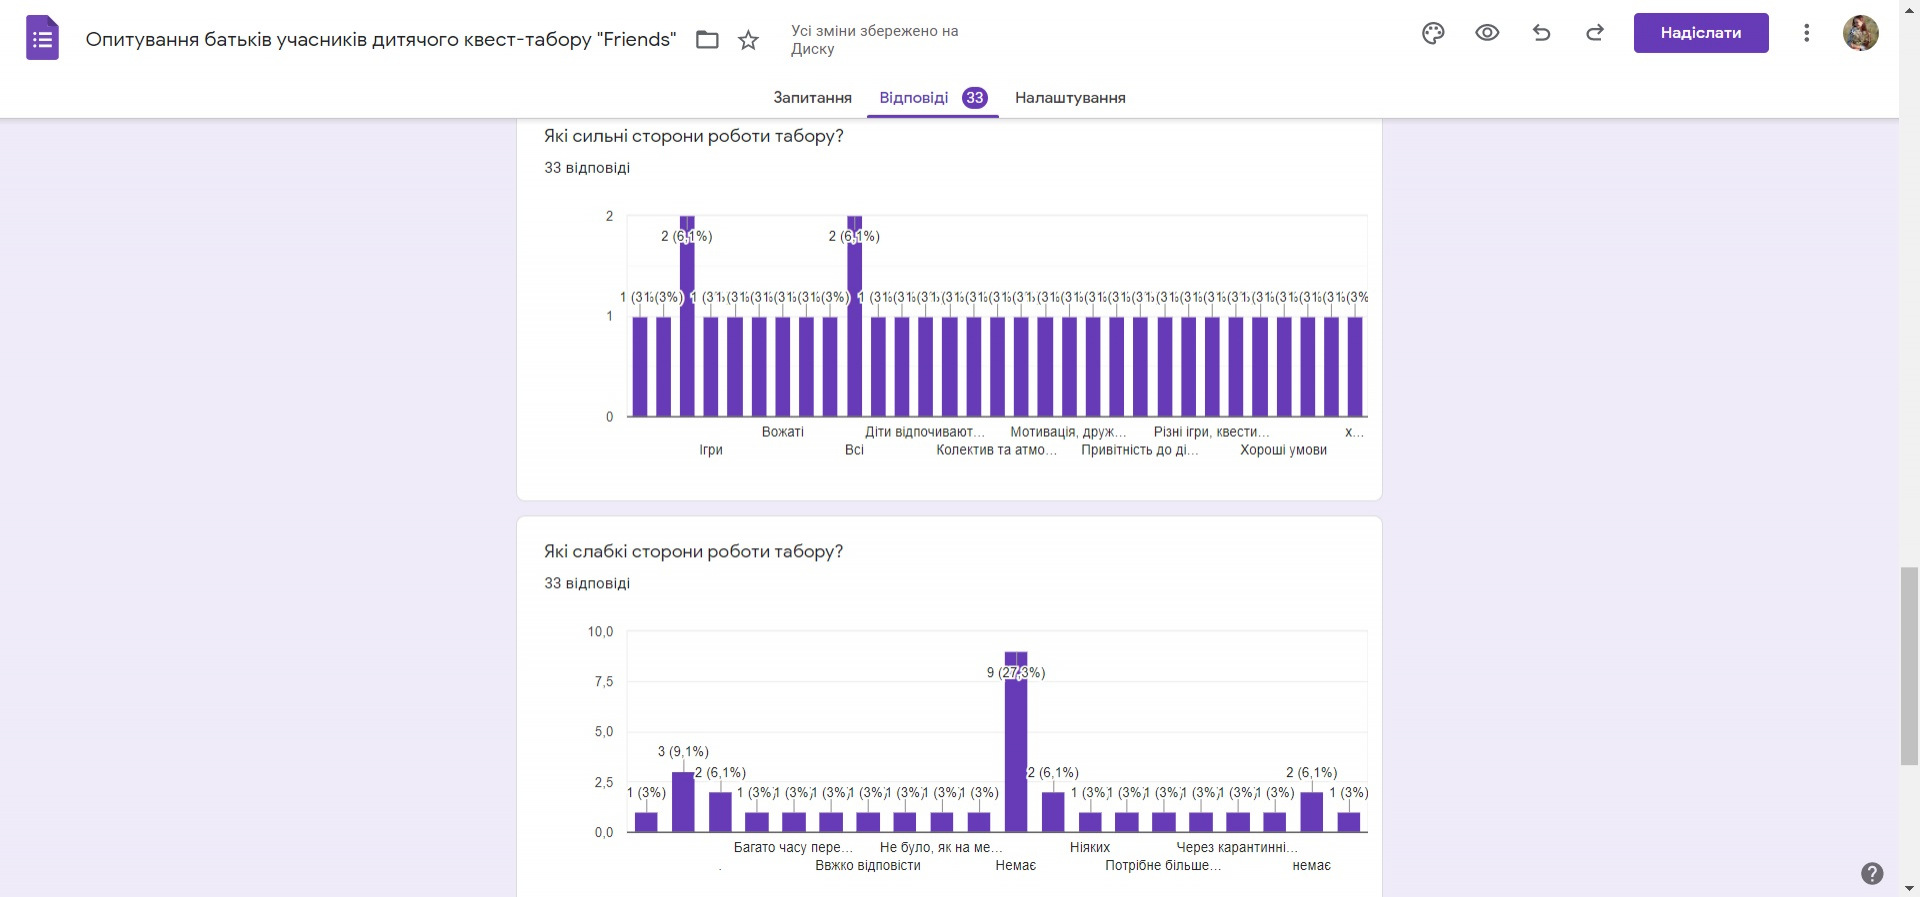1920x897 pixels.
Task: Click the tallest 9 (27,3%) bar for Немає
Action: tap(1015, 745)
